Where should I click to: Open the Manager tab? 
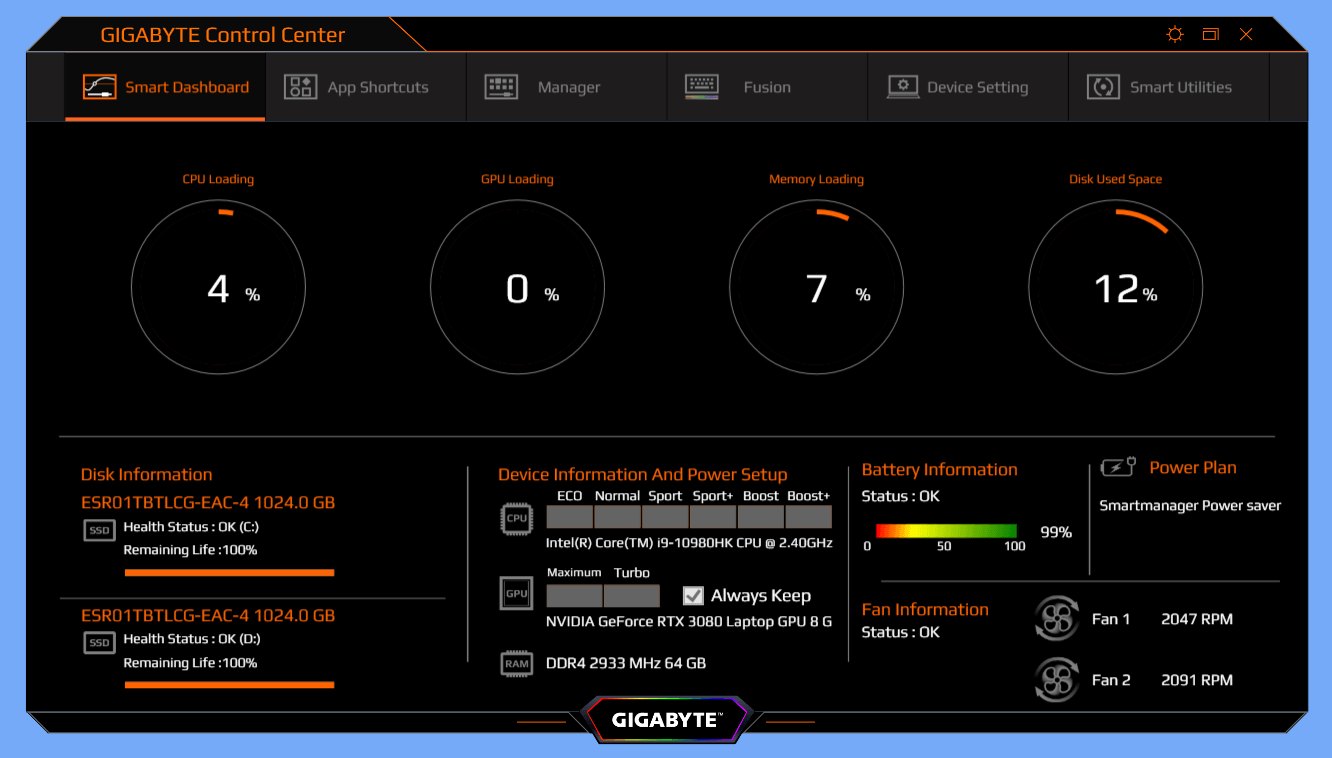(x=567, y=87)
